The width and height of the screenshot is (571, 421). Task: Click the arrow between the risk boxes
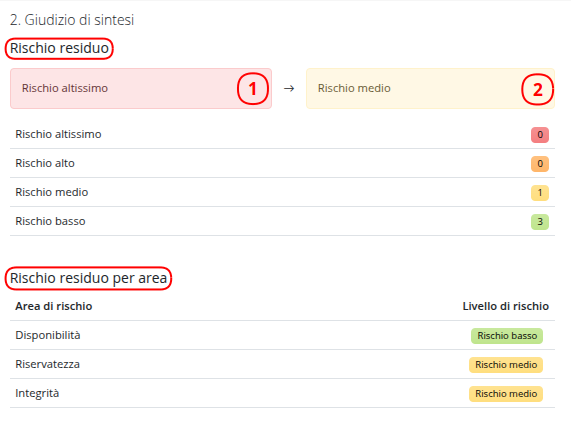[289, 88]
